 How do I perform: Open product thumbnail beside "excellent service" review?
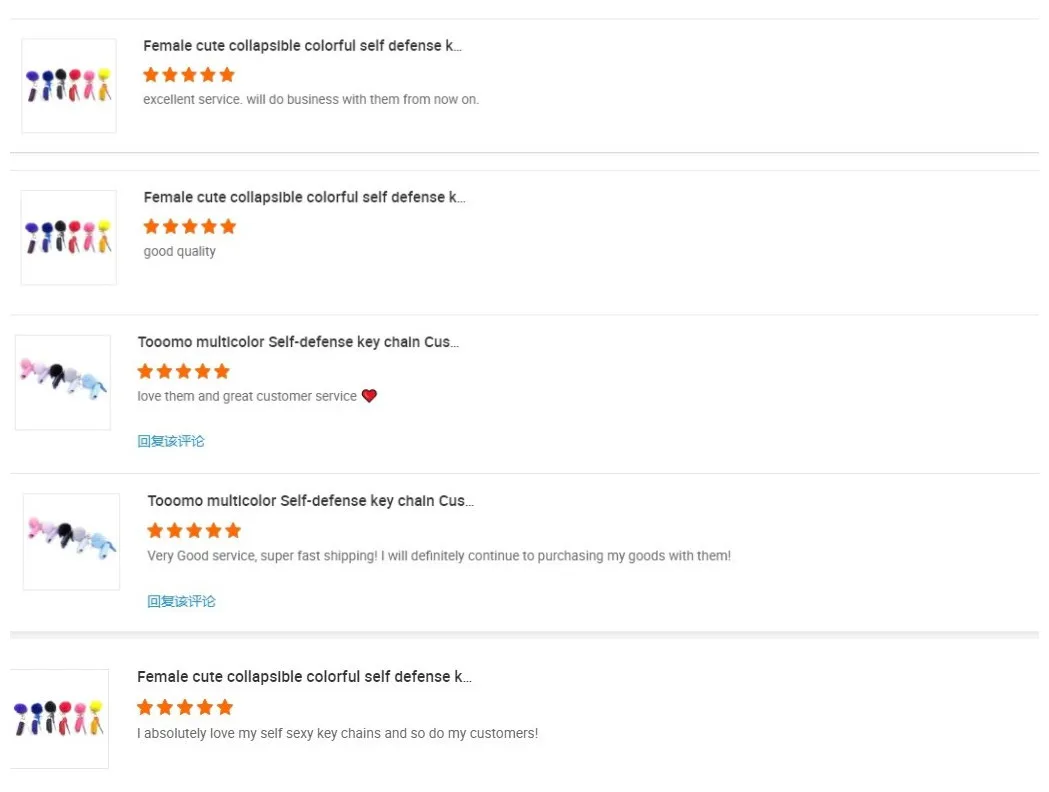(69, 86)
